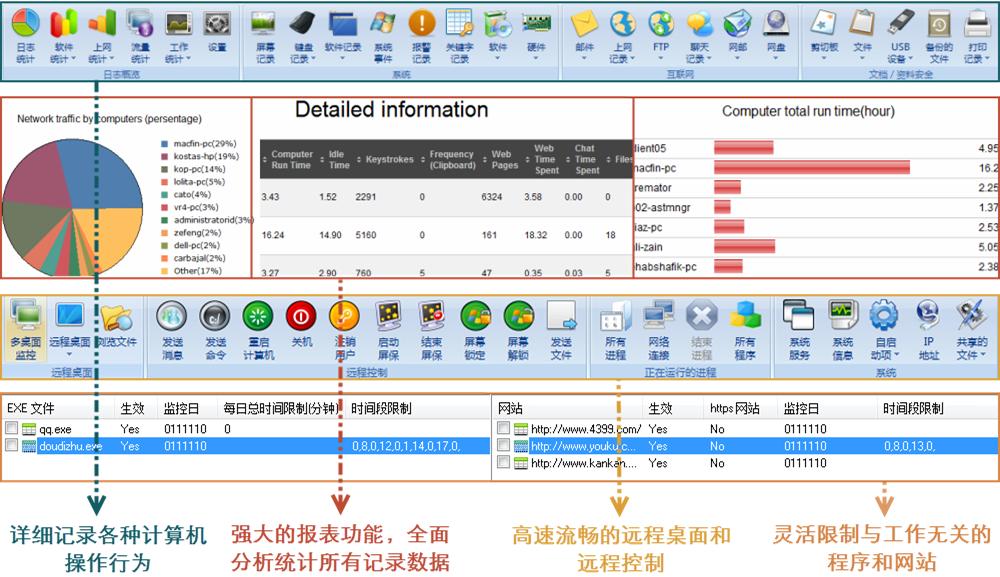Click the 结束进程 end process icon
Screen dimensions: 1000x577
pos(702,316)
